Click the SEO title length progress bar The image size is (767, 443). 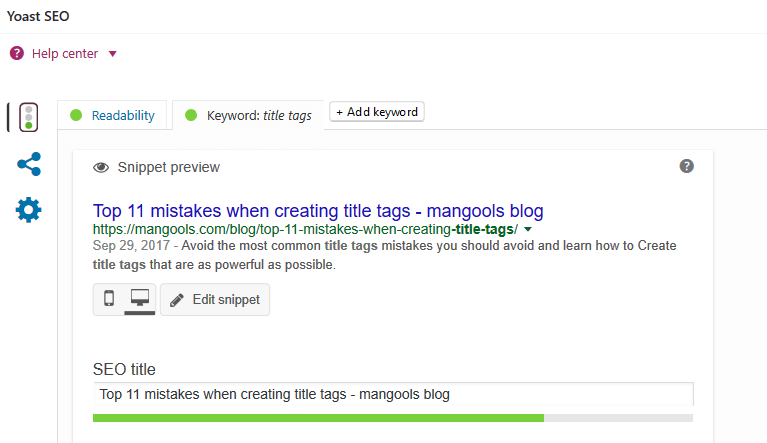pyautogui.click(x=392, y=417)
